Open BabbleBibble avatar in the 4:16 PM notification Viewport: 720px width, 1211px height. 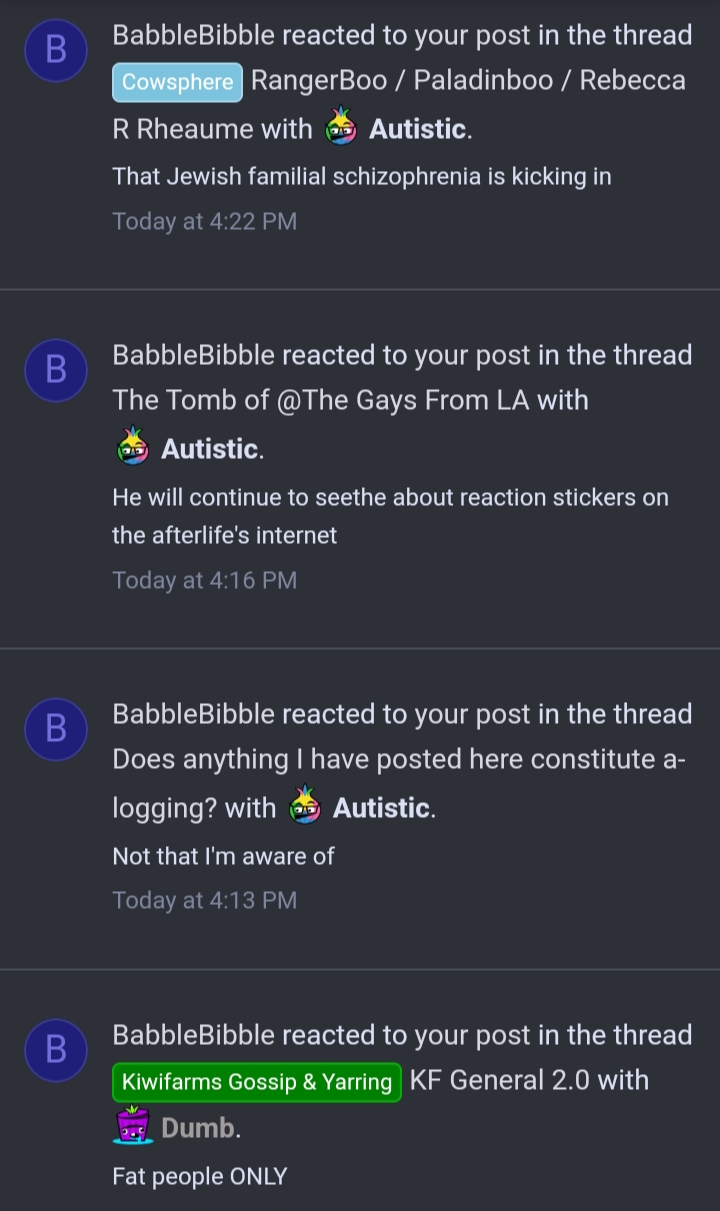pyautogui.click(x=56, y=370)
